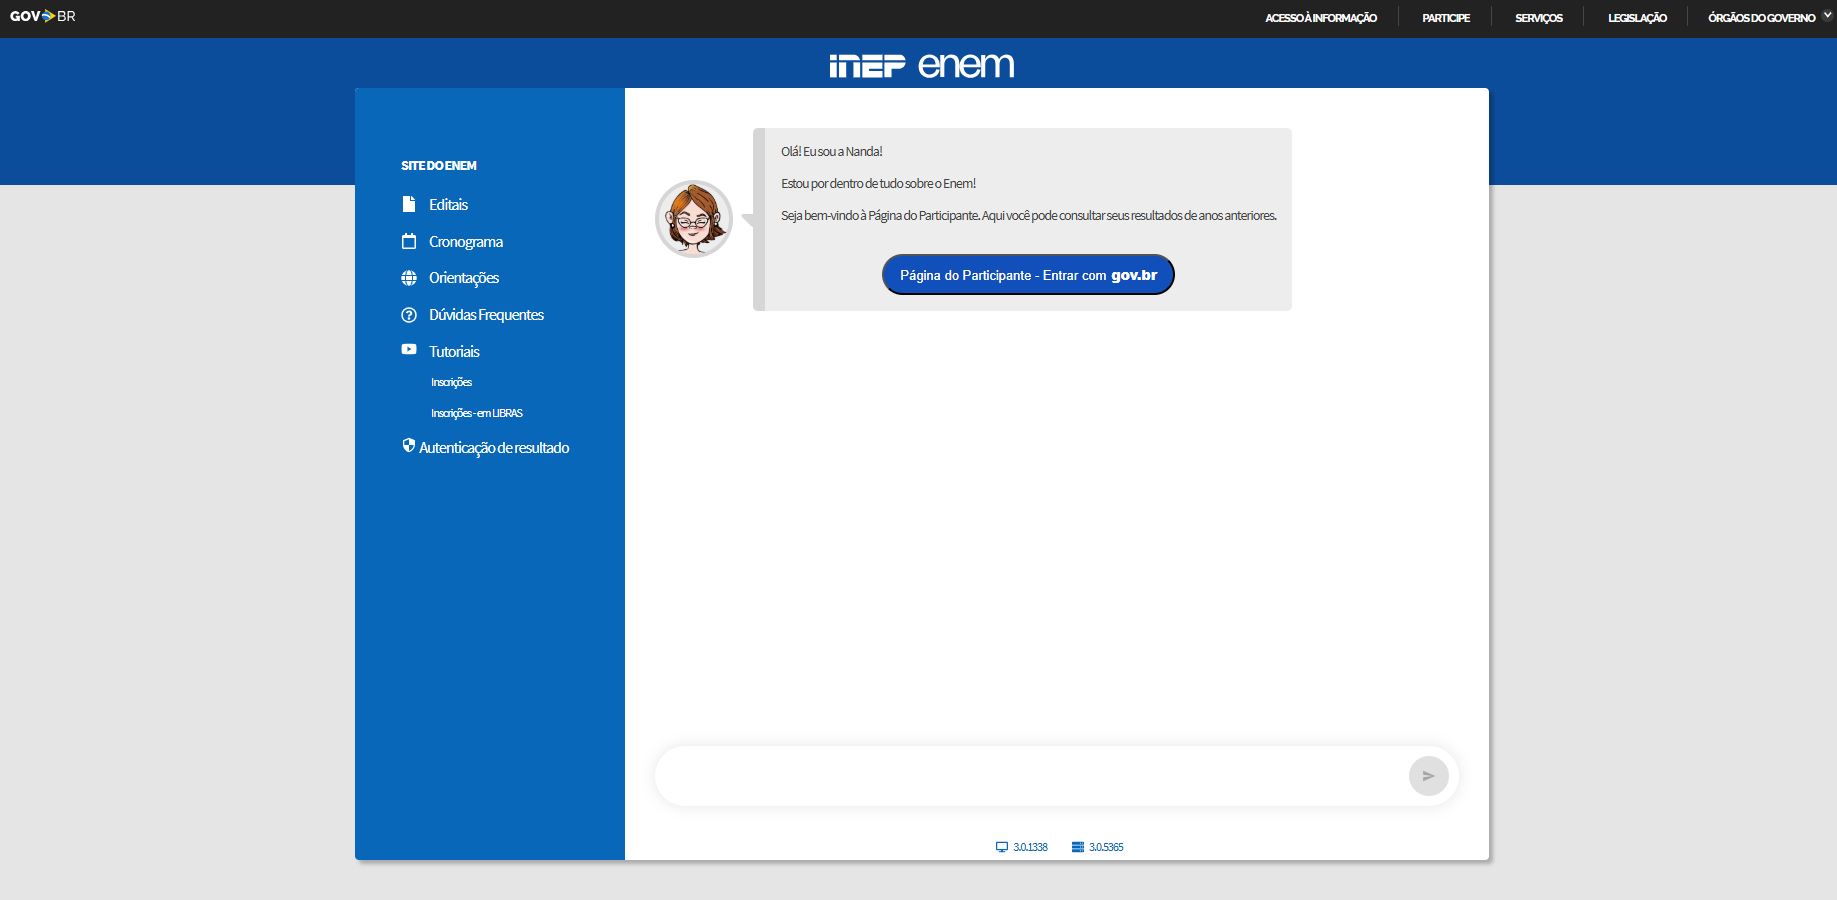Viewport: 1837px width, 900px height.
Task: Click the SITE DO ENEM heading
Action: click(x=439, y=165)
